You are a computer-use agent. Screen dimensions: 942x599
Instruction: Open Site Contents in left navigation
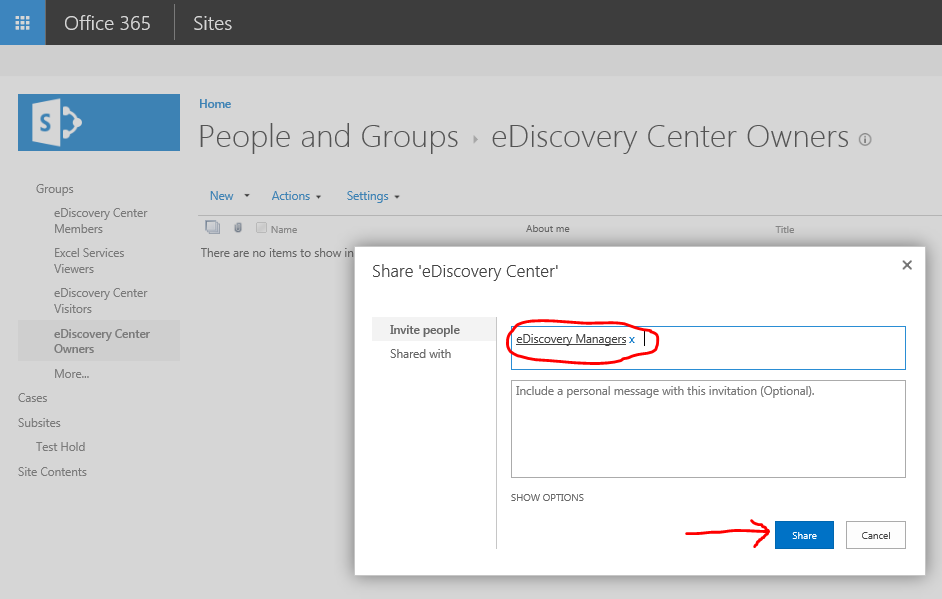point(52,472)
